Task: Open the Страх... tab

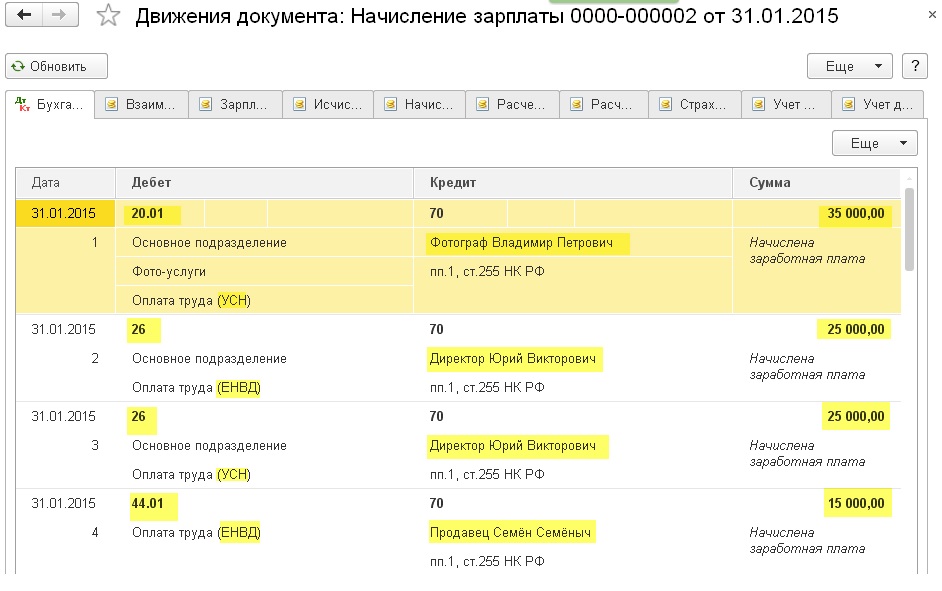Action: (x=695, y=105)
